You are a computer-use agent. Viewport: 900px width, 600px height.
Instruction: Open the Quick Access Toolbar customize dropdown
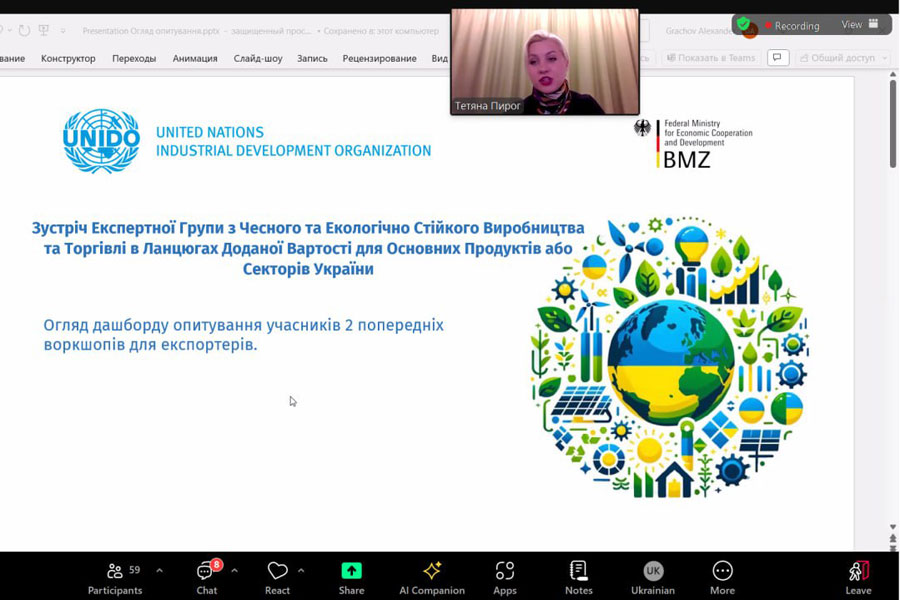pyautogui.click(x=63, y=30)
